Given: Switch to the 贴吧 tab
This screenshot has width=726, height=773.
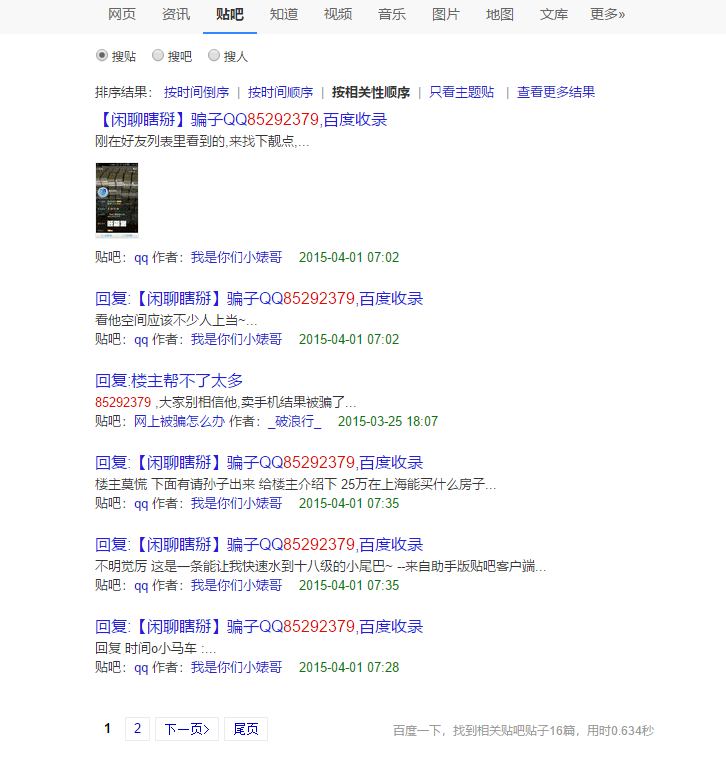Looking at the screenshot, I should [230, 14].
